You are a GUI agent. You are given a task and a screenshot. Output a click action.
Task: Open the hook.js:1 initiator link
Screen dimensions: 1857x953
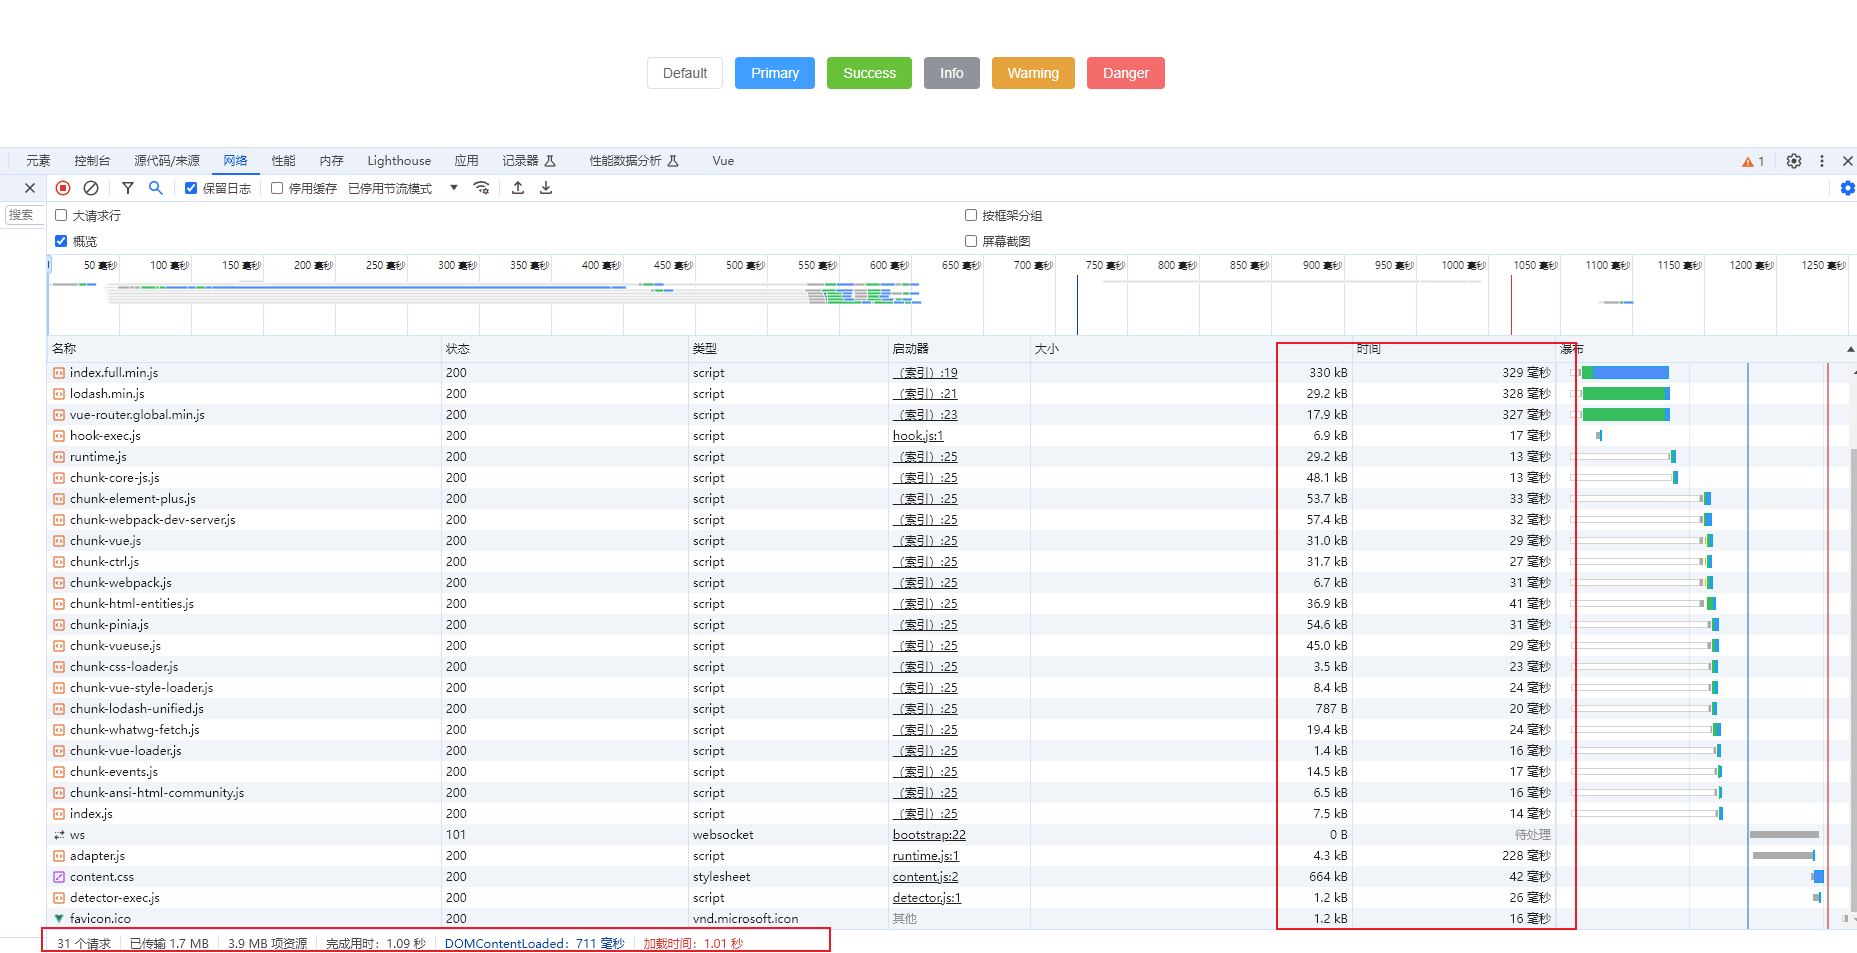pyautogui.click(x=918, y=436)
